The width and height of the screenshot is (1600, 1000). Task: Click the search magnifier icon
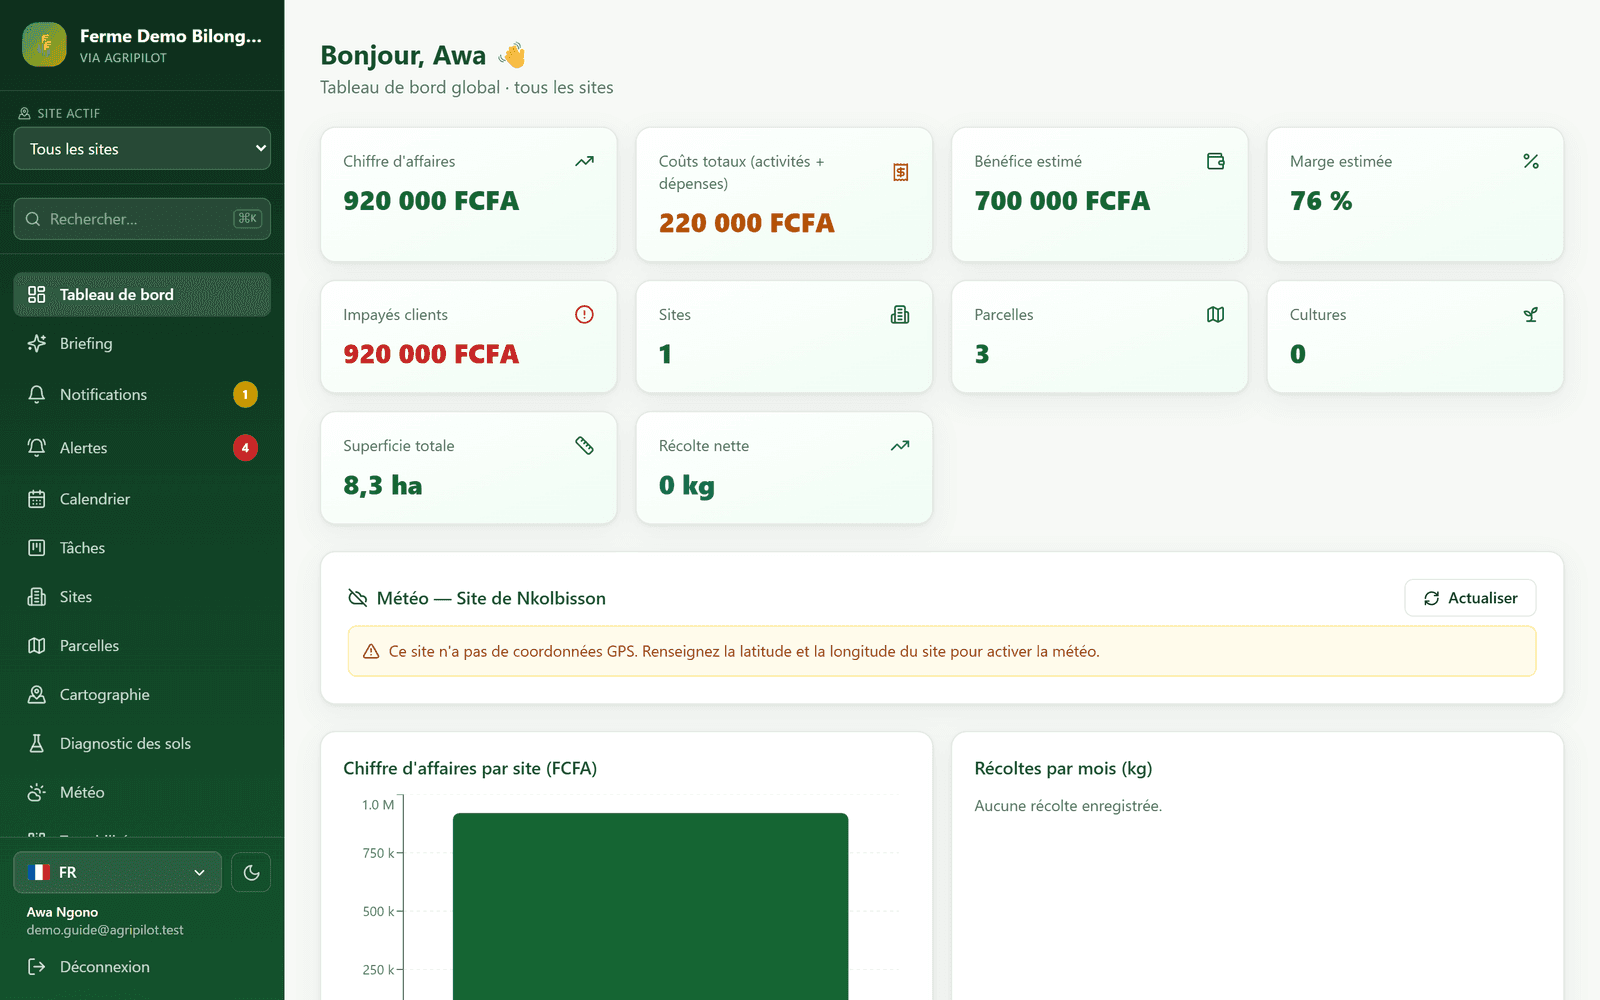(33, 219)
